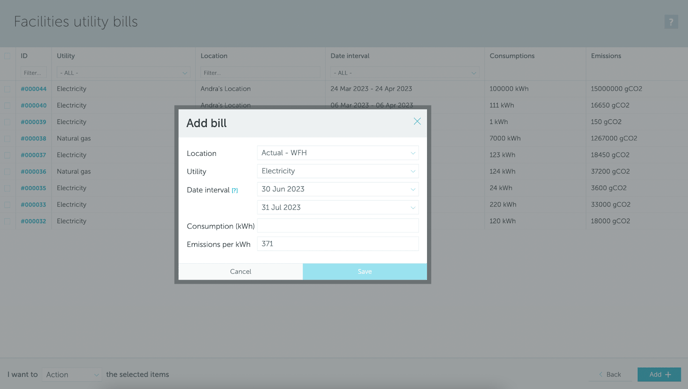Click the Facilities utility bills page title
The width and height of the screenshot is (688, 389).
[x=75, y=21]
